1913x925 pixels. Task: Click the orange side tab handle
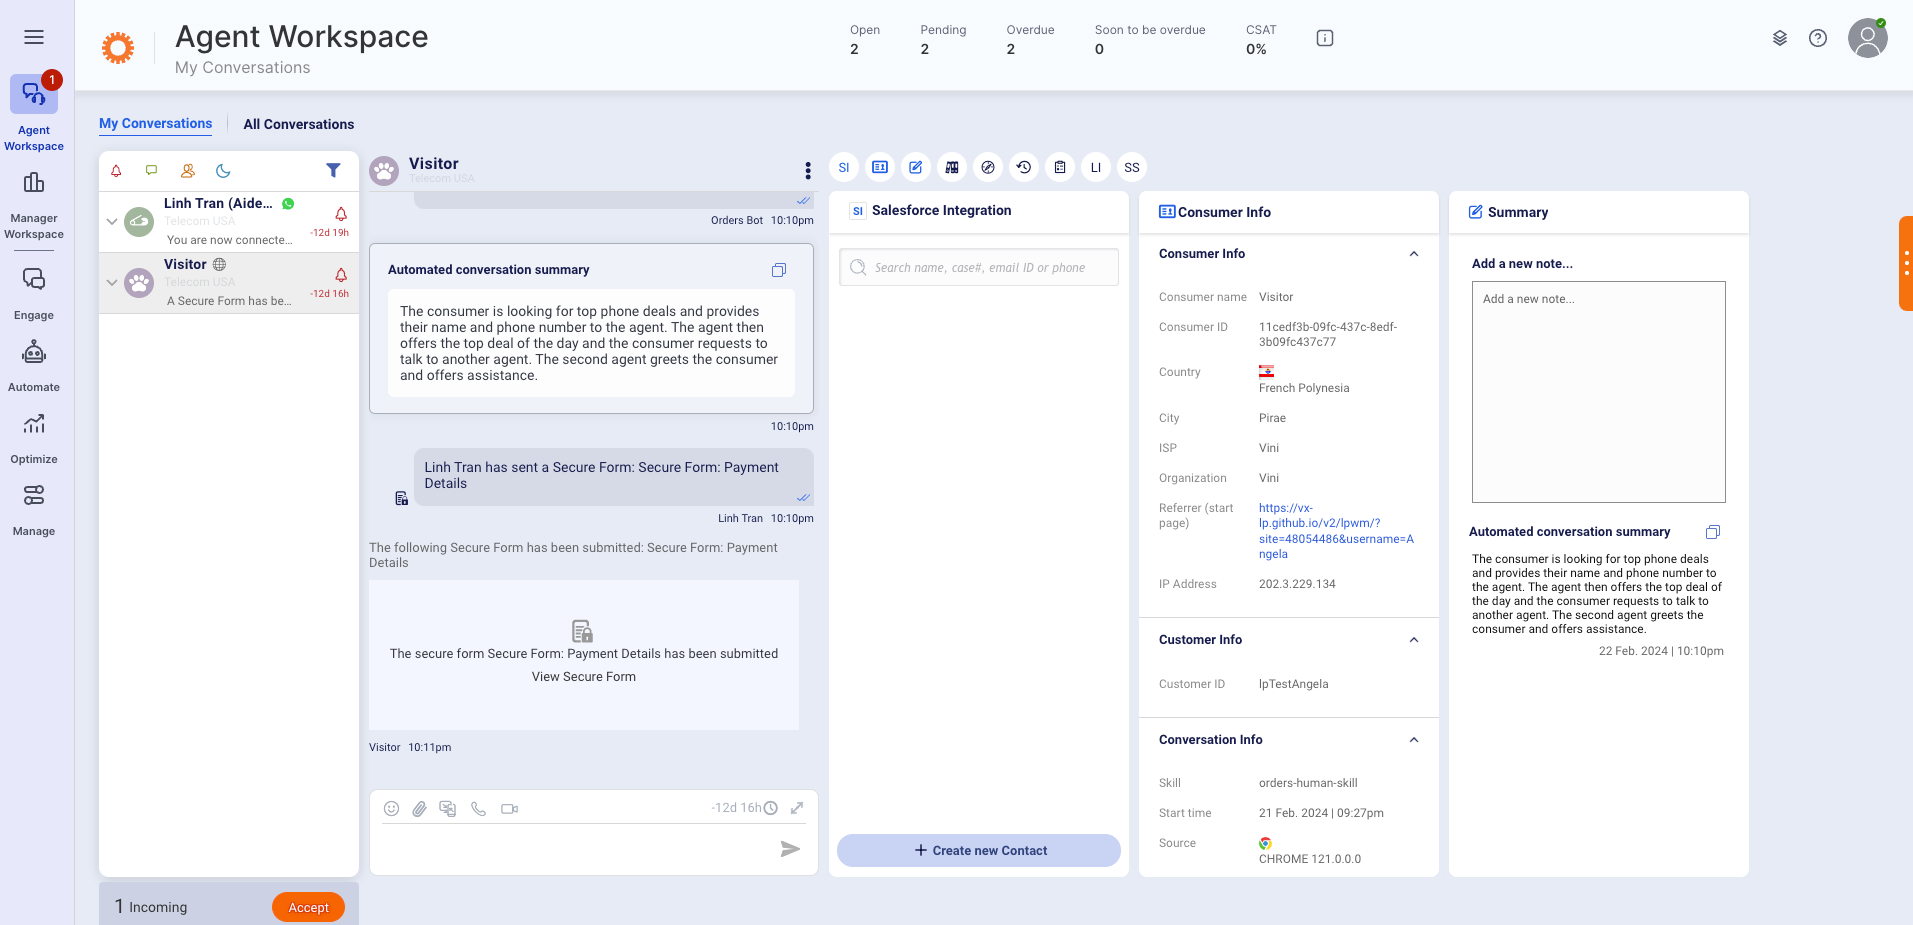[1906, 263]
